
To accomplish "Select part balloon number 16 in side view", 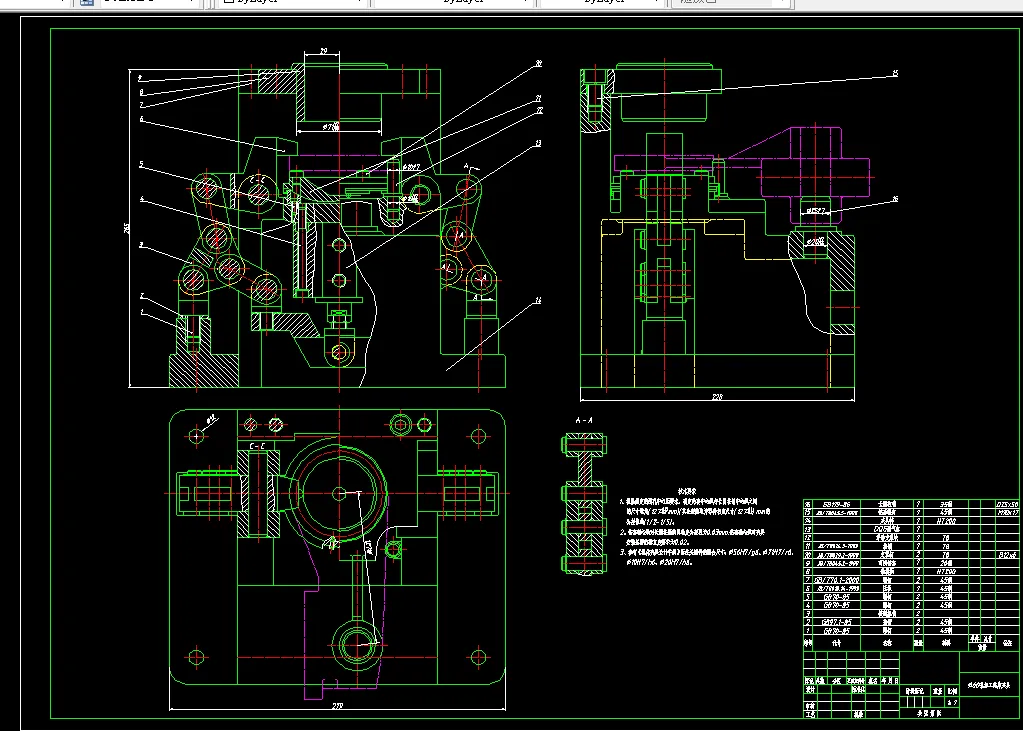I will pyautogui.click(x=895, y=198).
